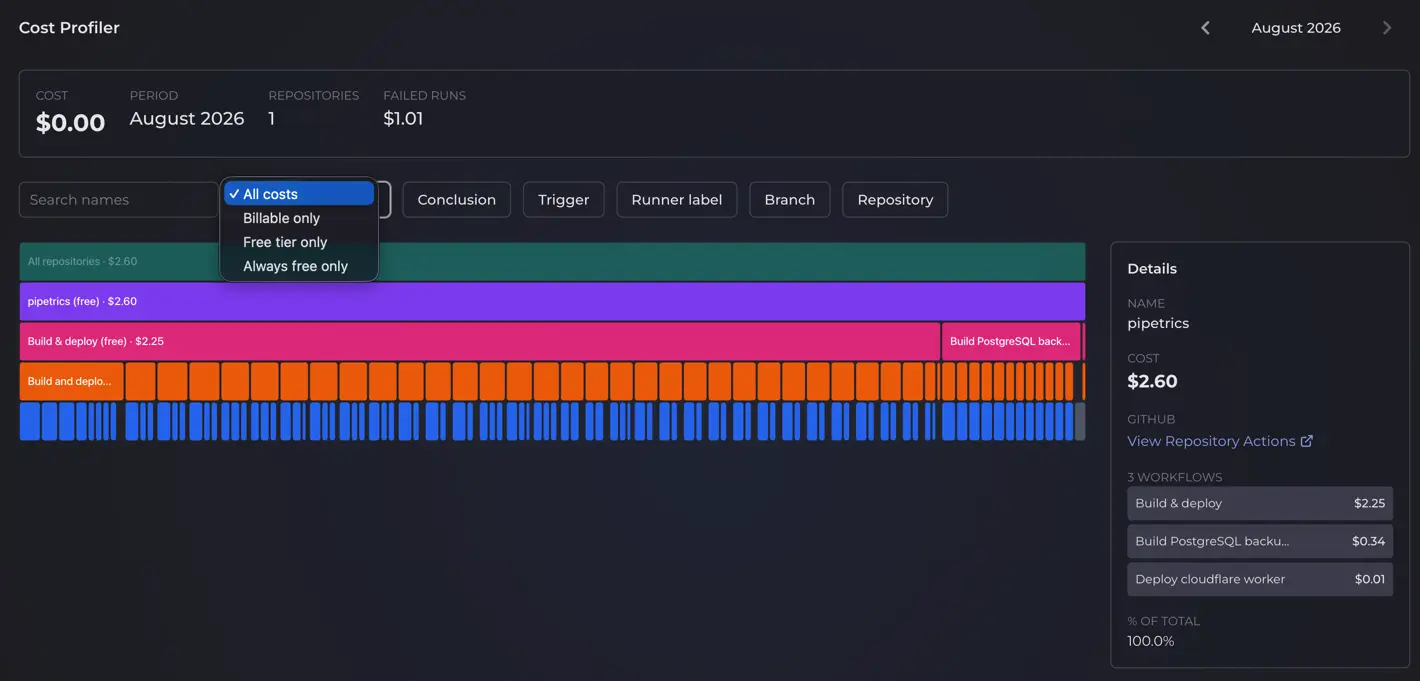
Task: Expand the Runner label filter
Action: tap(677, 200)
